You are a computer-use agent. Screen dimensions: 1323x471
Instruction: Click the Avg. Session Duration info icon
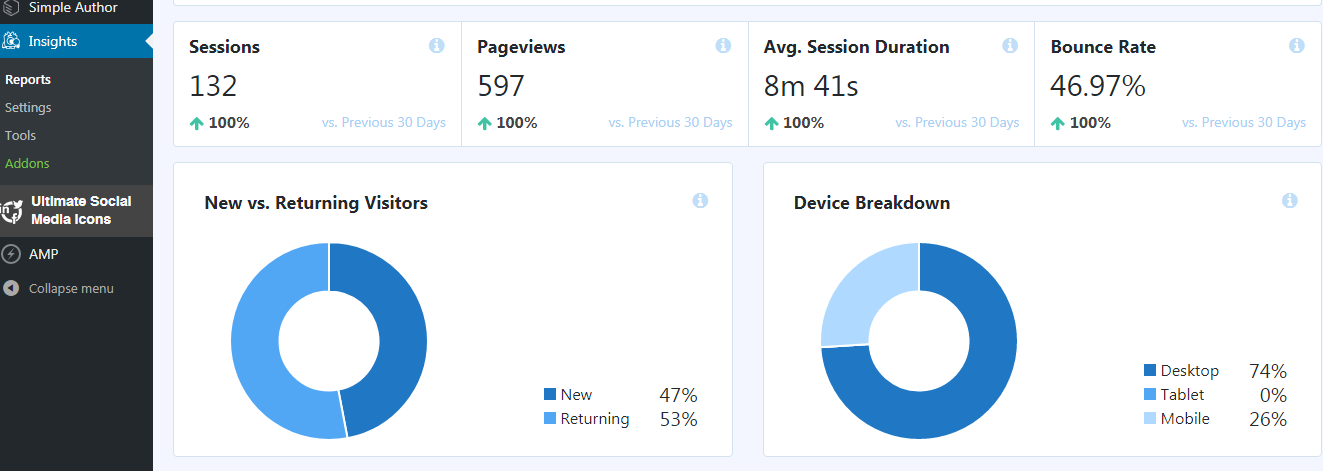coord(1010,46)
